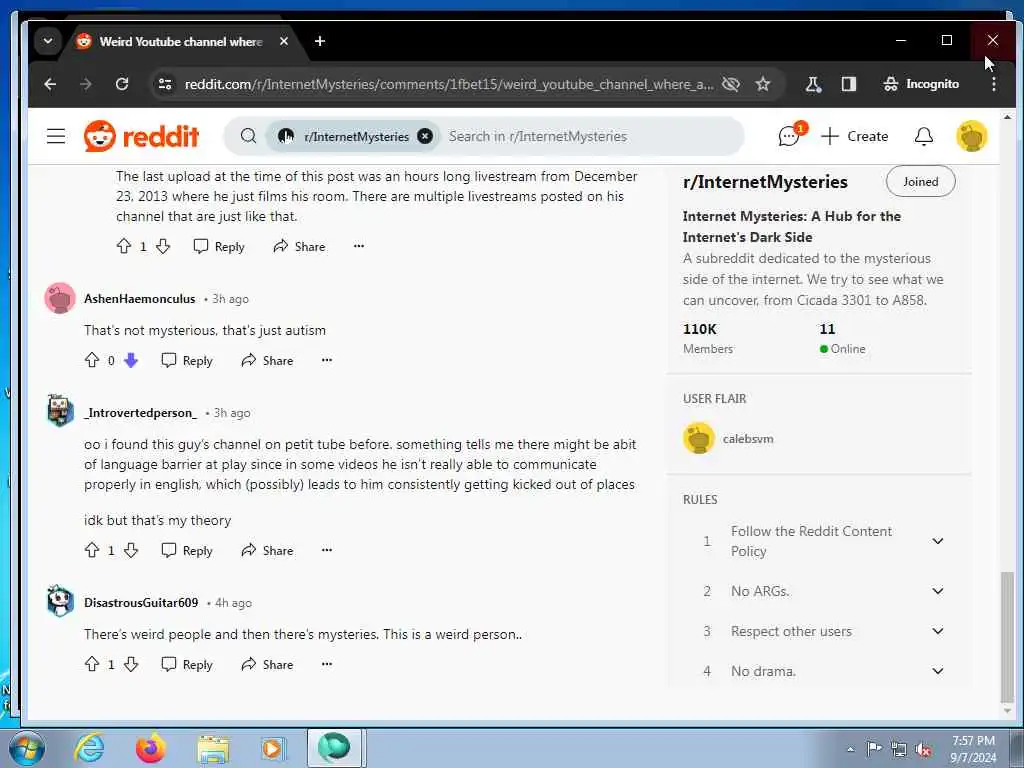Open the r/InternetMysteries sidebar title link

pyautogui.click(x=765, y=182)
